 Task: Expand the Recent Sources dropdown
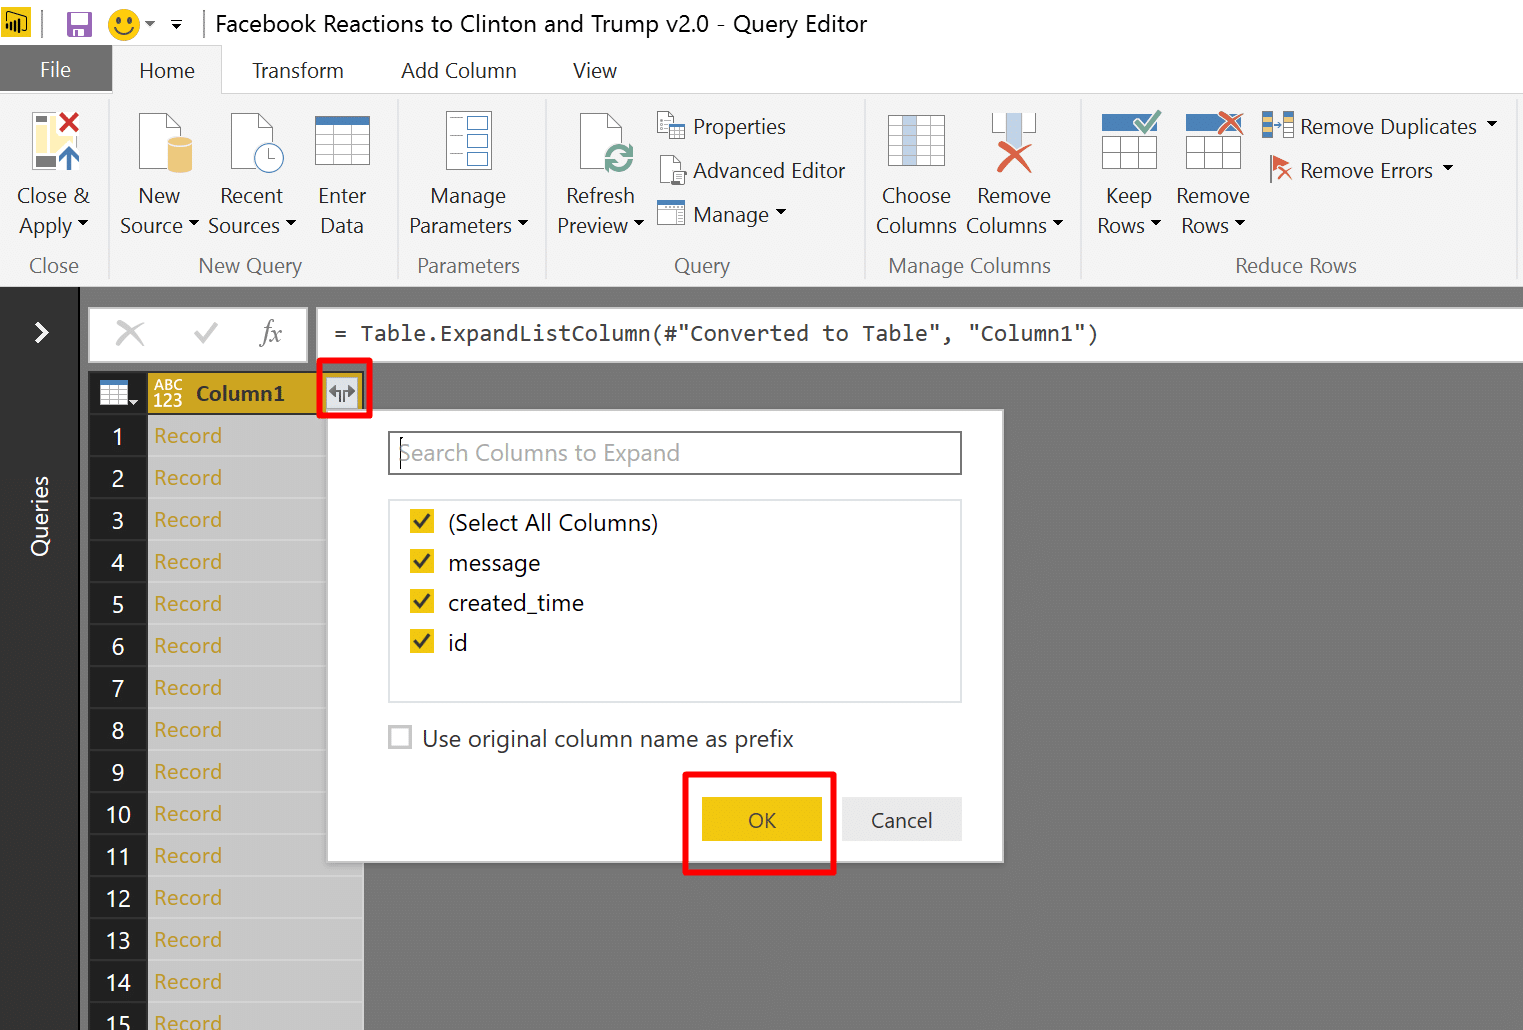(291, 224)
